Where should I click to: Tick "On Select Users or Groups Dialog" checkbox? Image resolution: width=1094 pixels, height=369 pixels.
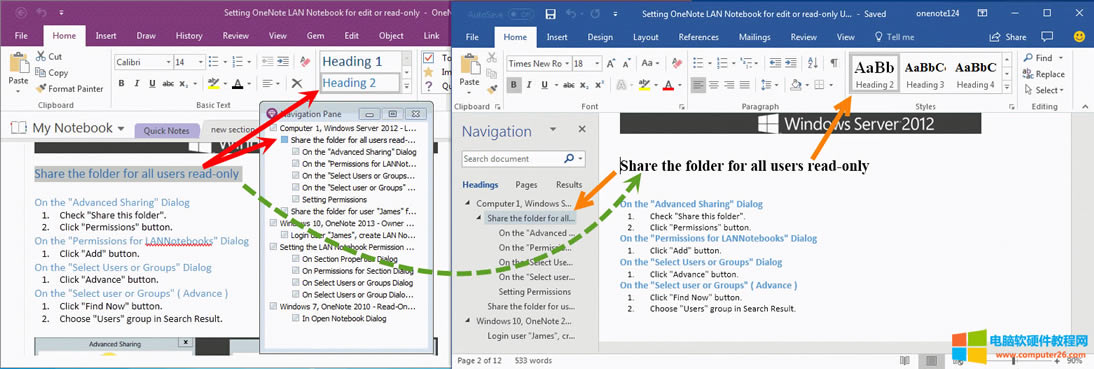point(296,283)
